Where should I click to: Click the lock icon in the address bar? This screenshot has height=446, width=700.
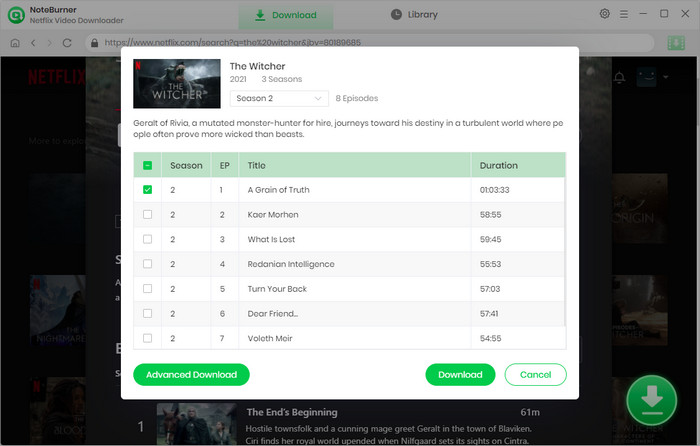coord(94,43)
